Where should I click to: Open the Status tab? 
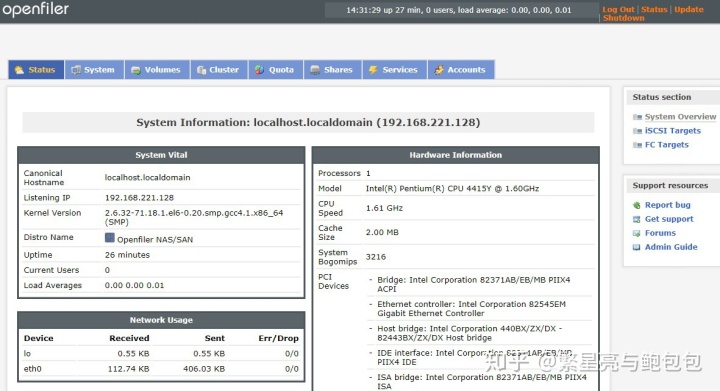pyautogui.click(x=36, y=70)
